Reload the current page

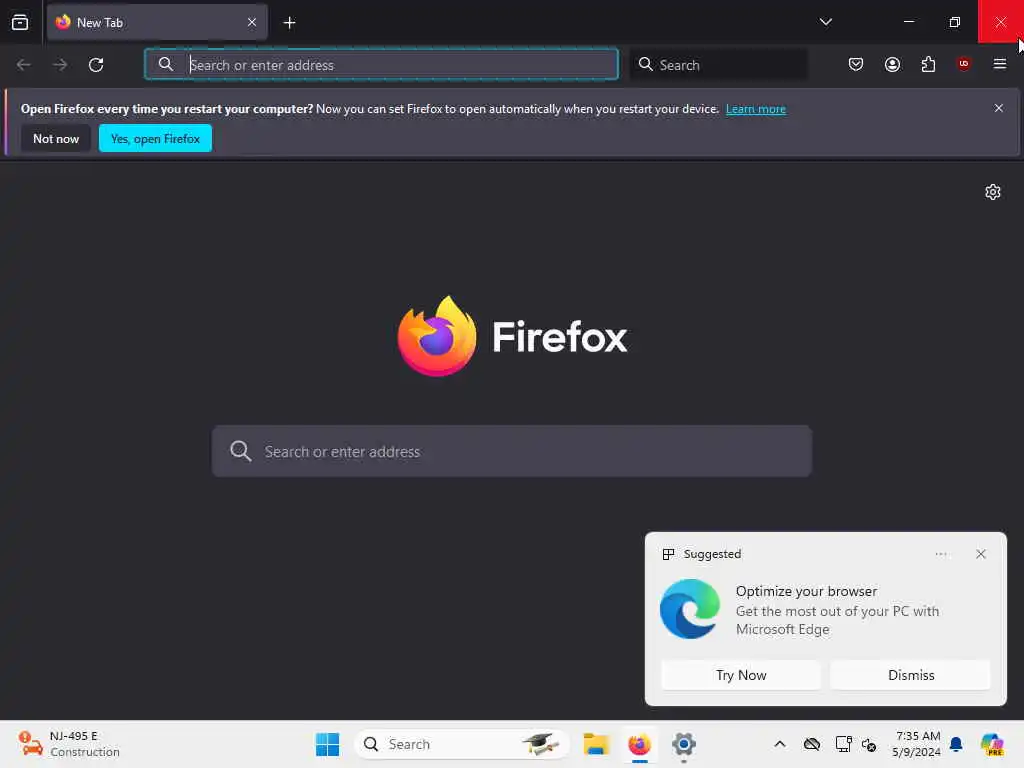[x=96, y=65]
